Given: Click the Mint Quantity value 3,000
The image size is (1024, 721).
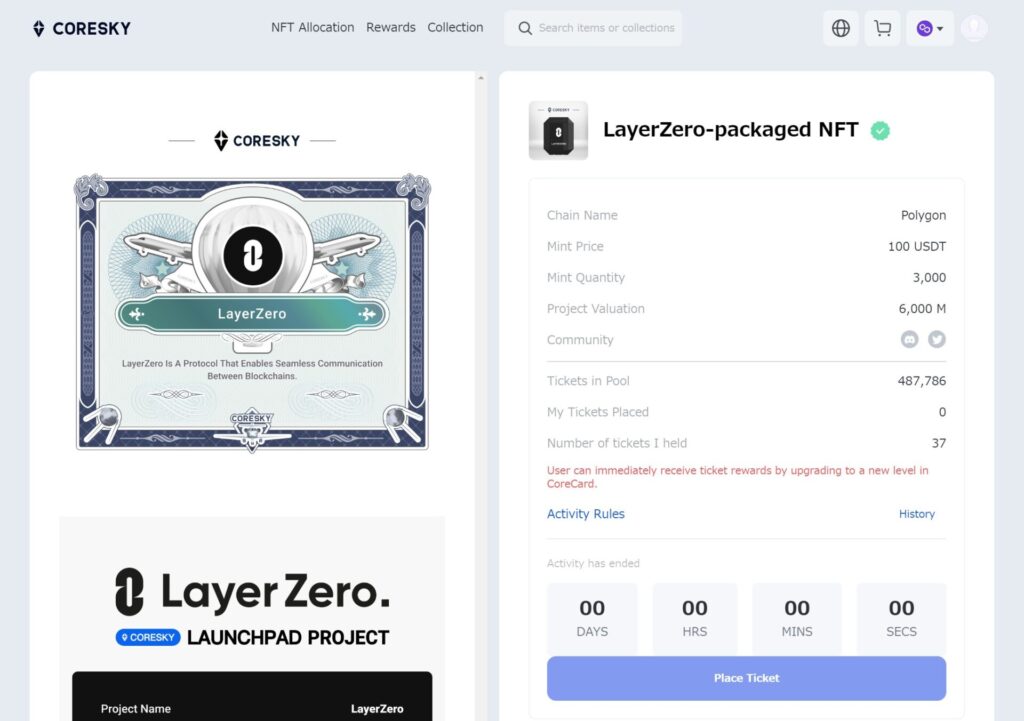Looking at the screenshot, I should [x=929, y=278].
